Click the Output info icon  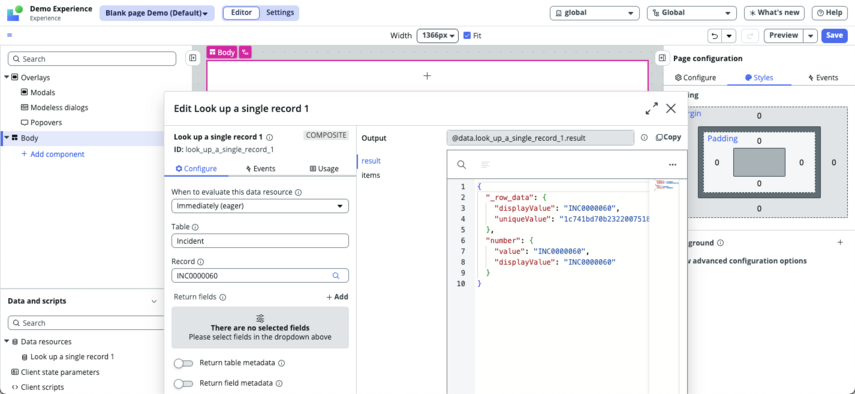pyautogui.click(x=644, y=138)
